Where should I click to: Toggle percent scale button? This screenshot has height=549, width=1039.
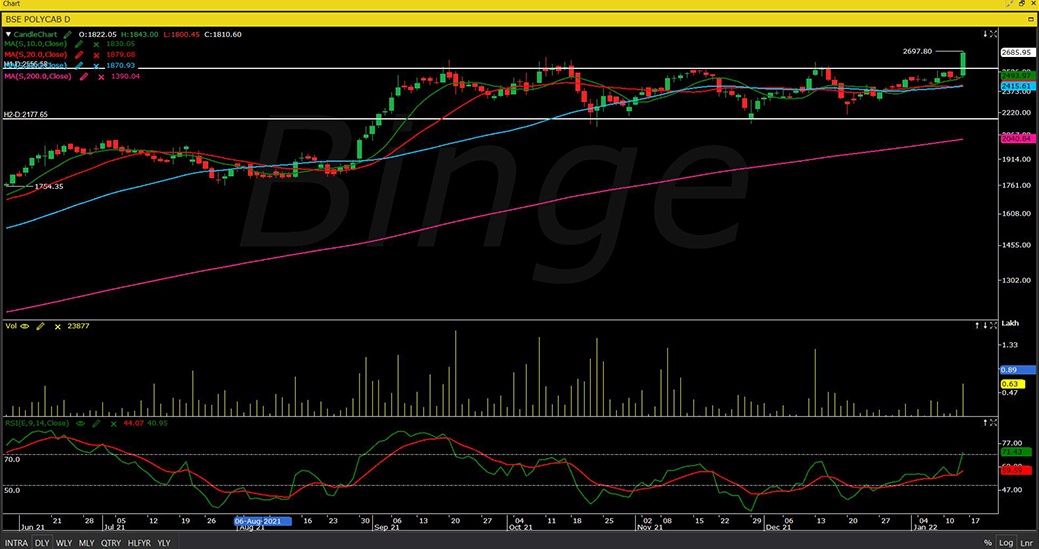[988, 542]
